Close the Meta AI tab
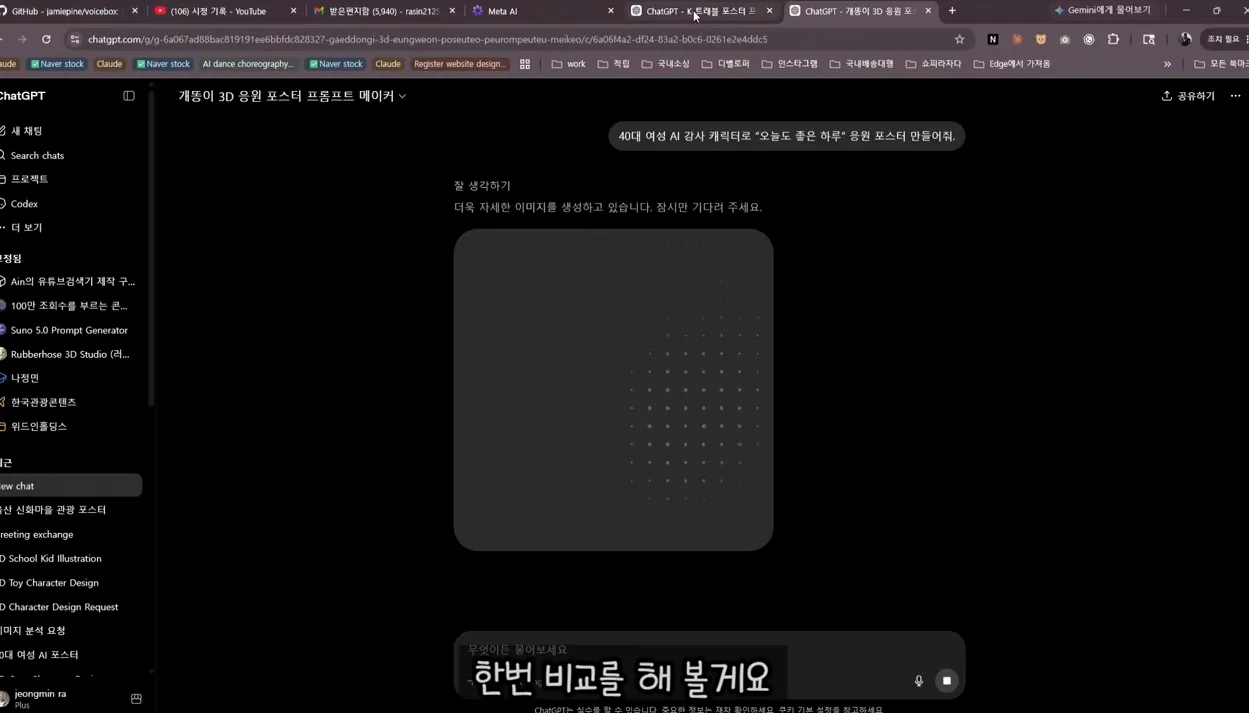 tap(611, 11)
